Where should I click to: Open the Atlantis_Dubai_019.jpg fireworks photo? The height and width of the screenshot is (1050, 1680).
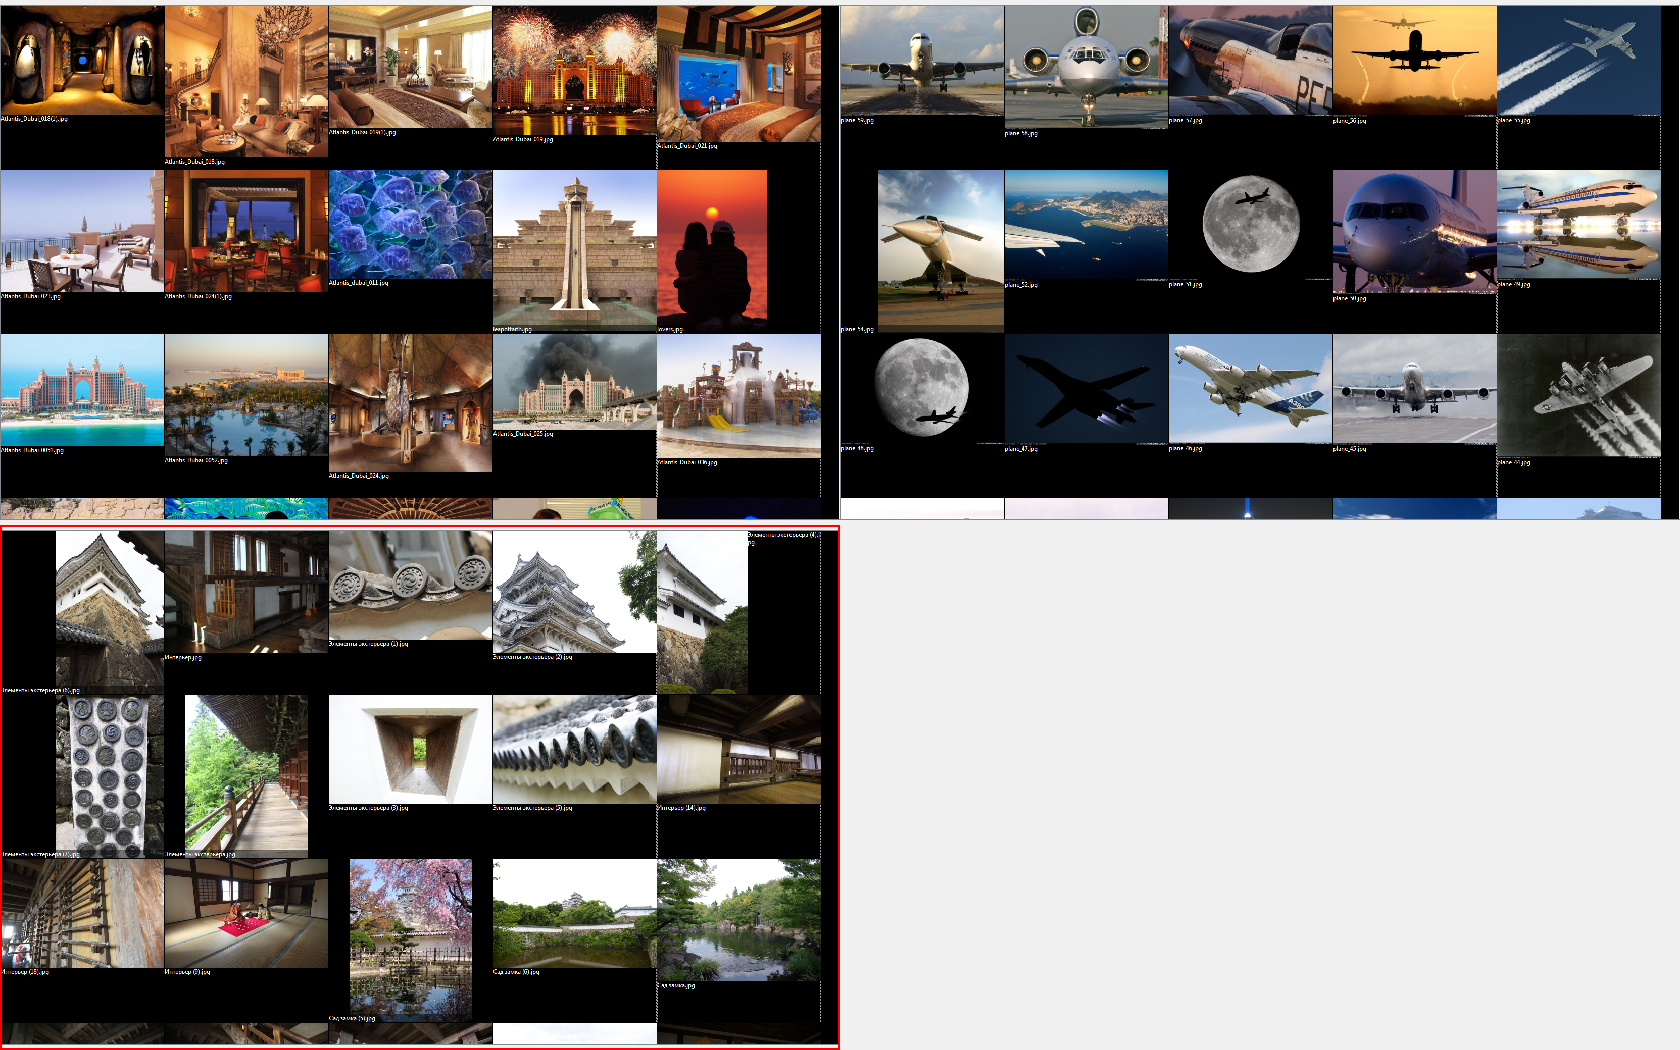pyautogui.click(x=575, y=60)
